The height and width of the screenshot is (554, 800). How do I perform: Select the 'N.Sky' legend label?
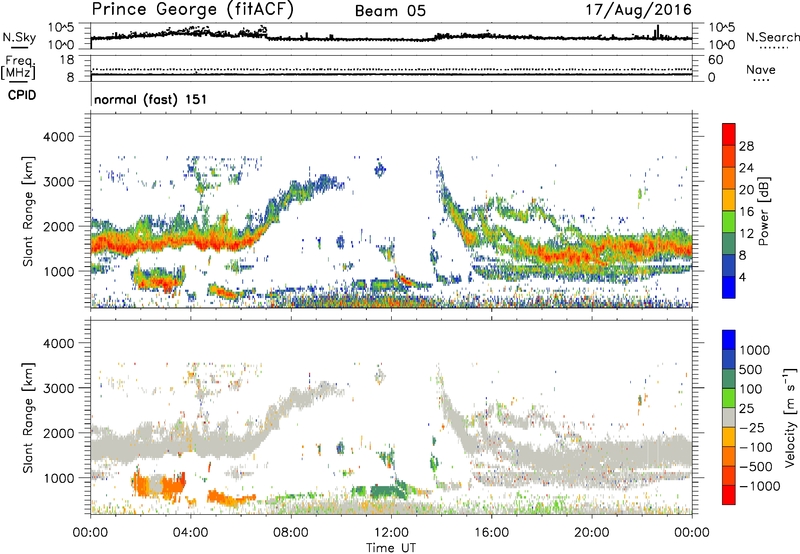point(19,37)
